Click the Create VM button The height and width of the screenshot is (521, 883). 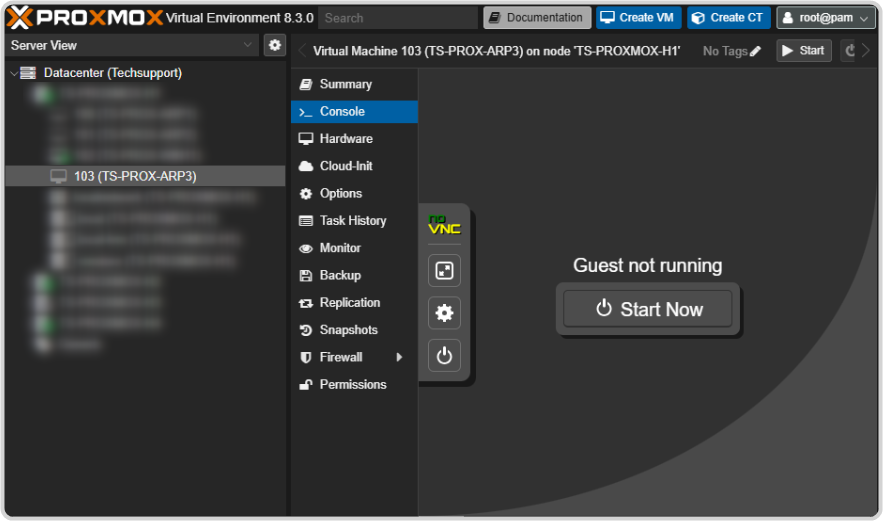(638, 18)
